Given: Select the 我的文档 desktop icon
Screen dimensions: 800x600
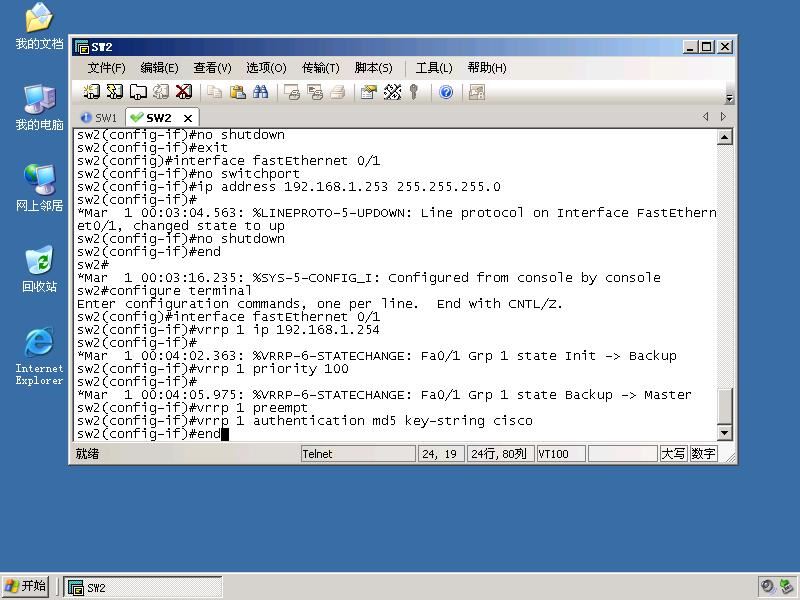Looking at the screenshot, I should click(x=39, y=27).
